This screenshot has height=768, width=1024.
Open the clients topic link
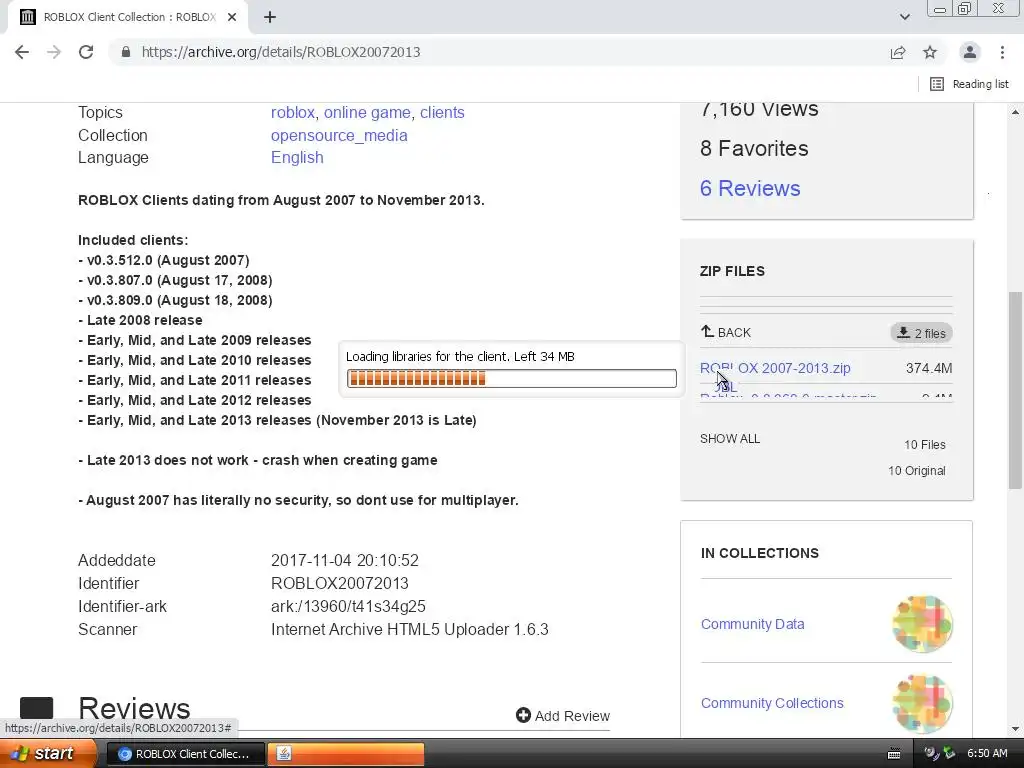coord(442,112)
